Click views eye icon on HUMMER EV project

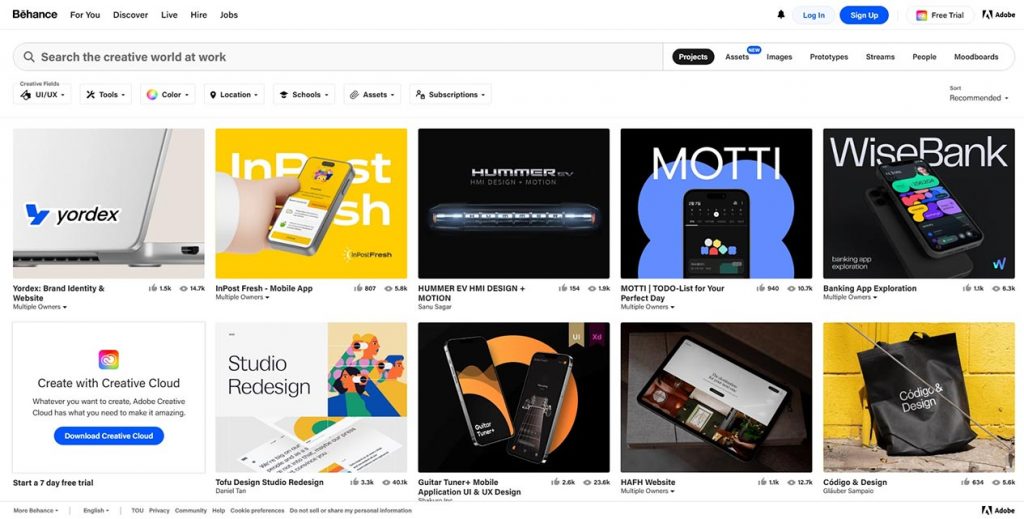pos(592,288)
